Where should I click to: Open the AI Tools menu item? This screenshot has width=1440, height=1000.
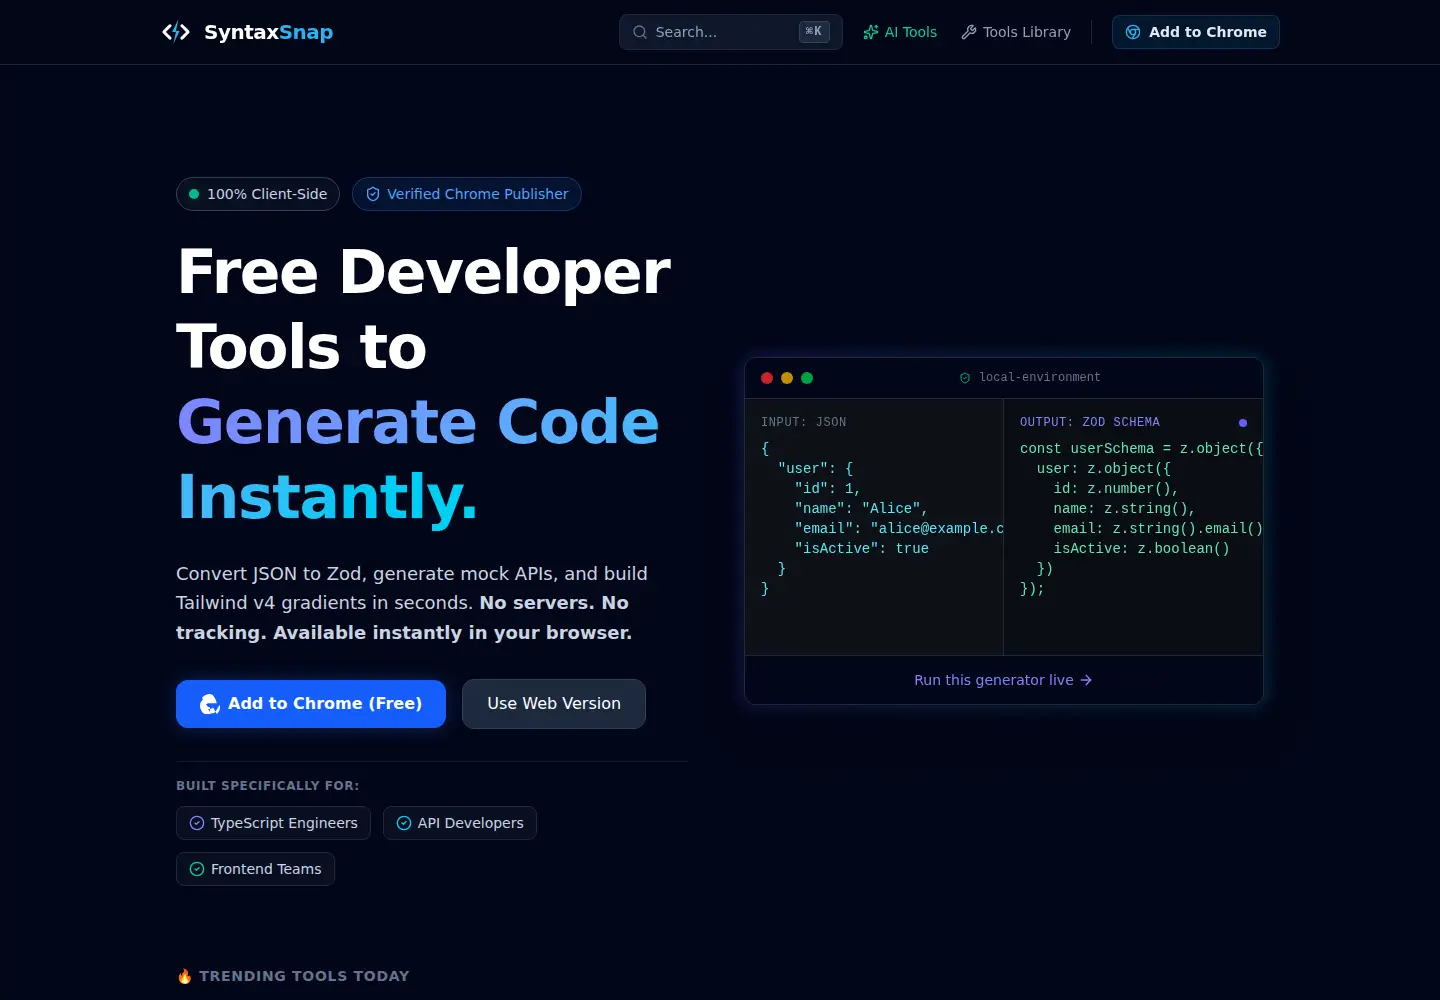click(900, 32)
